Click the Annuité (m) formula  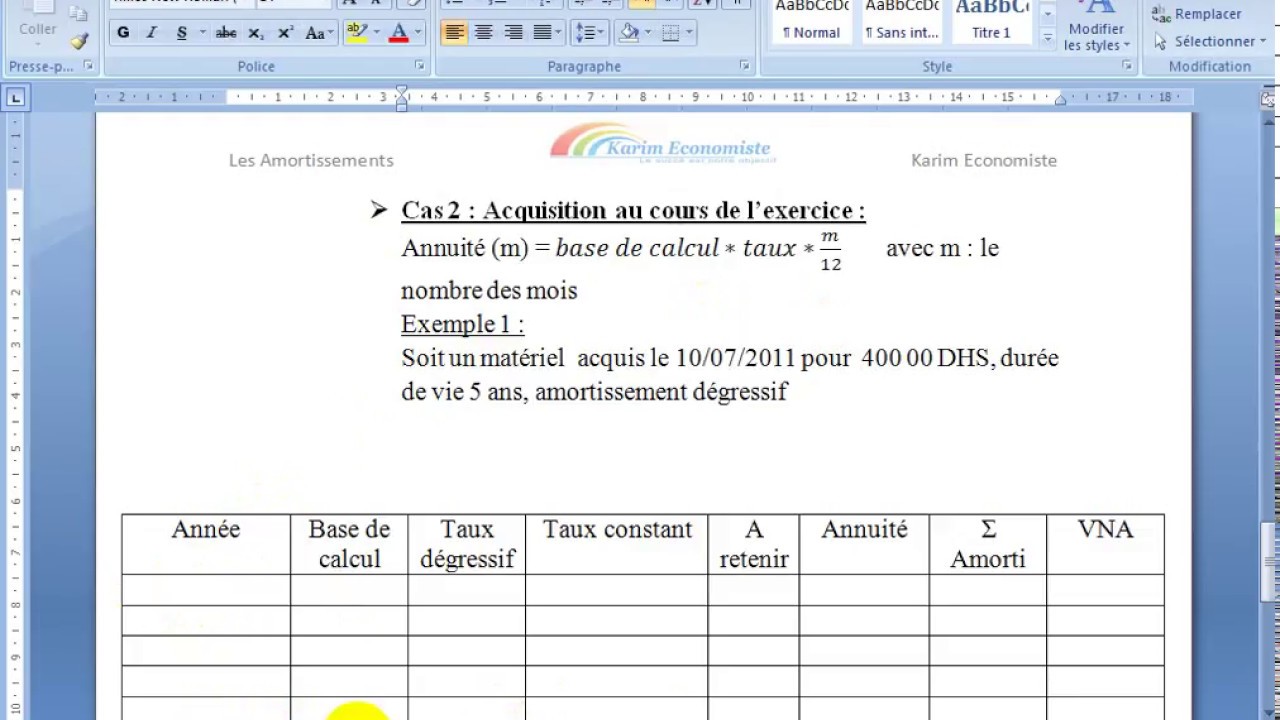coord(622,249)
